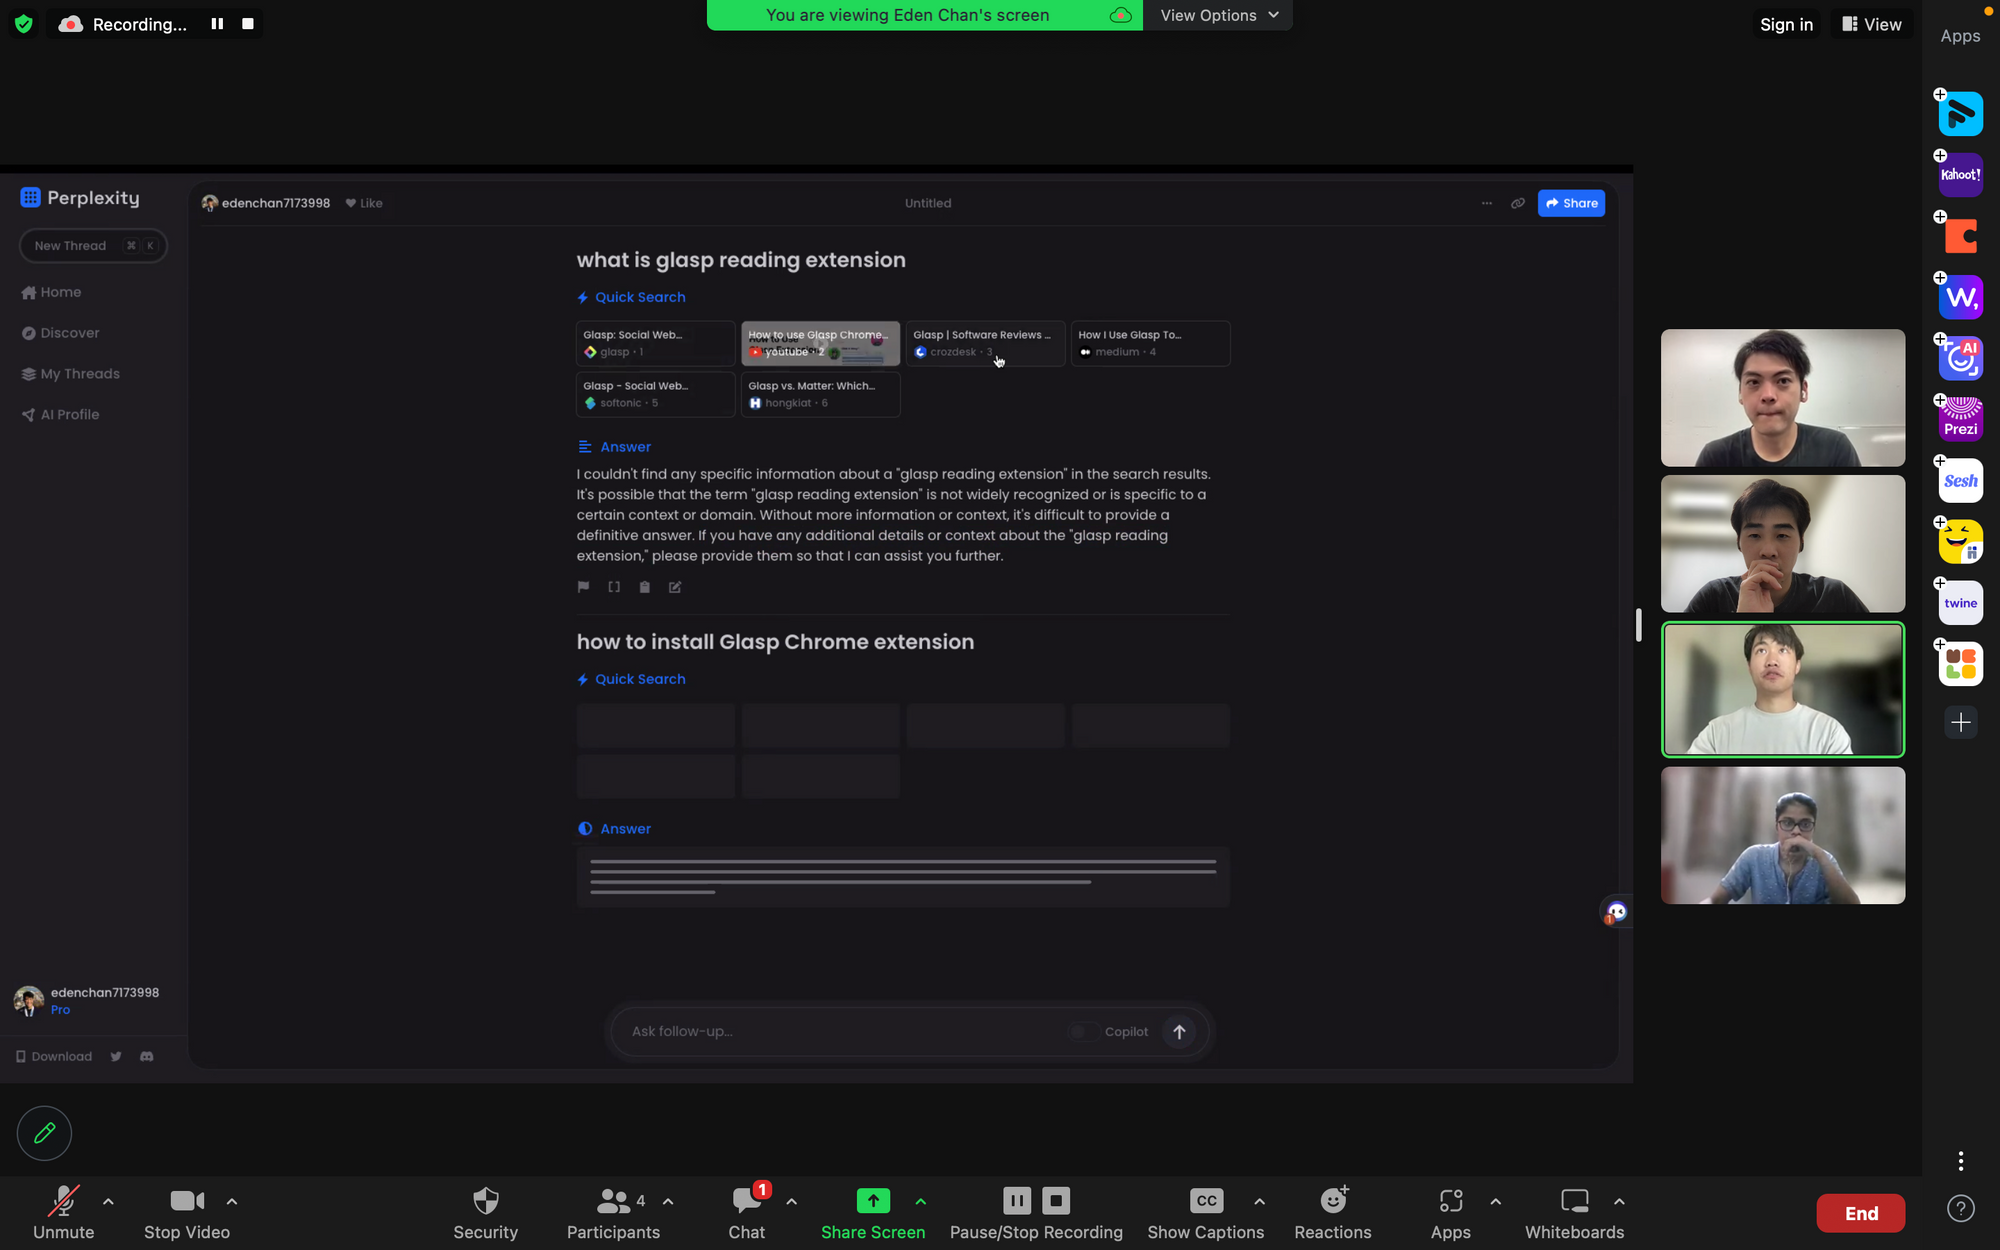Open Whiteboards from the toolbar
The image size is (2000, 1250).
pos(1573,1212)
